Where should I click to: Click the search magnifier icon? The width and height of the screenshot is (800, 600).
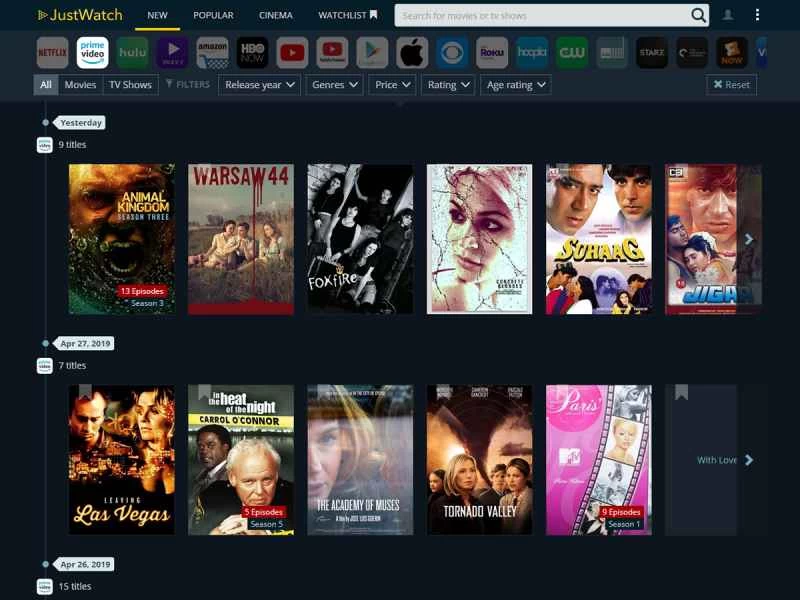[x=698, y=15]
